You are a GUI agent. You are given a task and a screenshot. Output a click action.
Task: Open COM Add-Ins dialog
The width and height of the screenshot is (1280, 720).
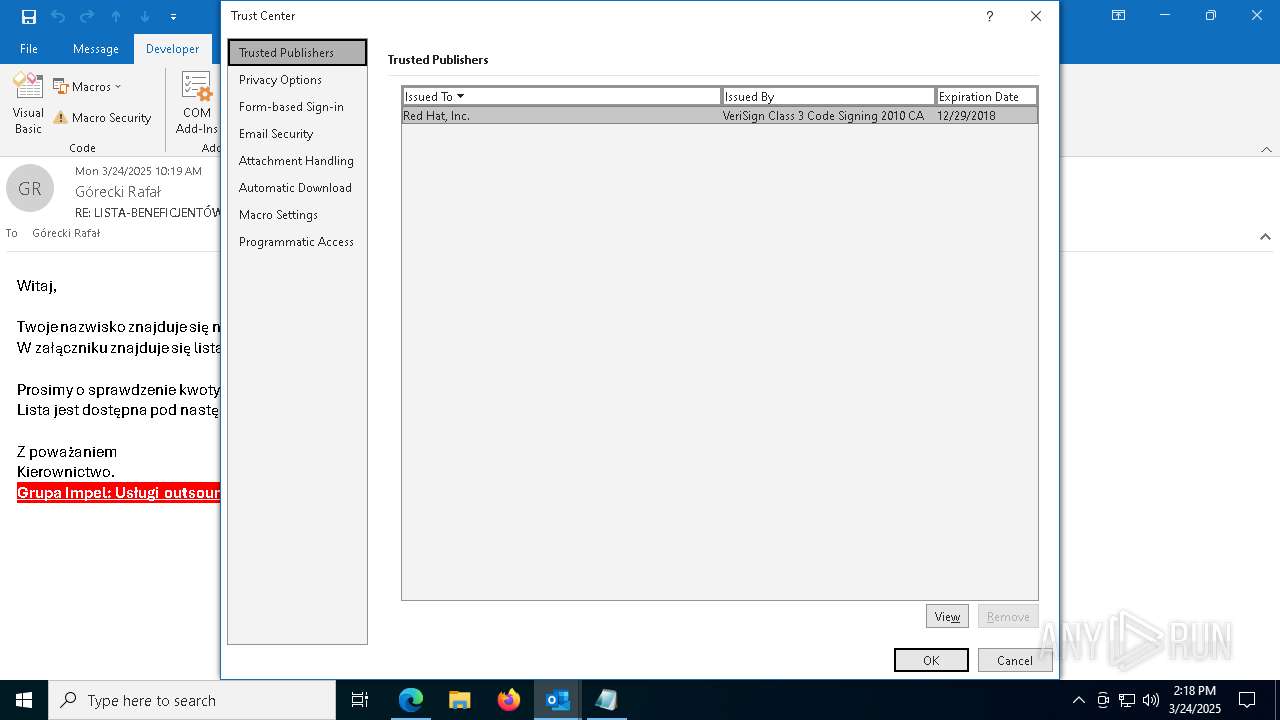pos(197,104)
